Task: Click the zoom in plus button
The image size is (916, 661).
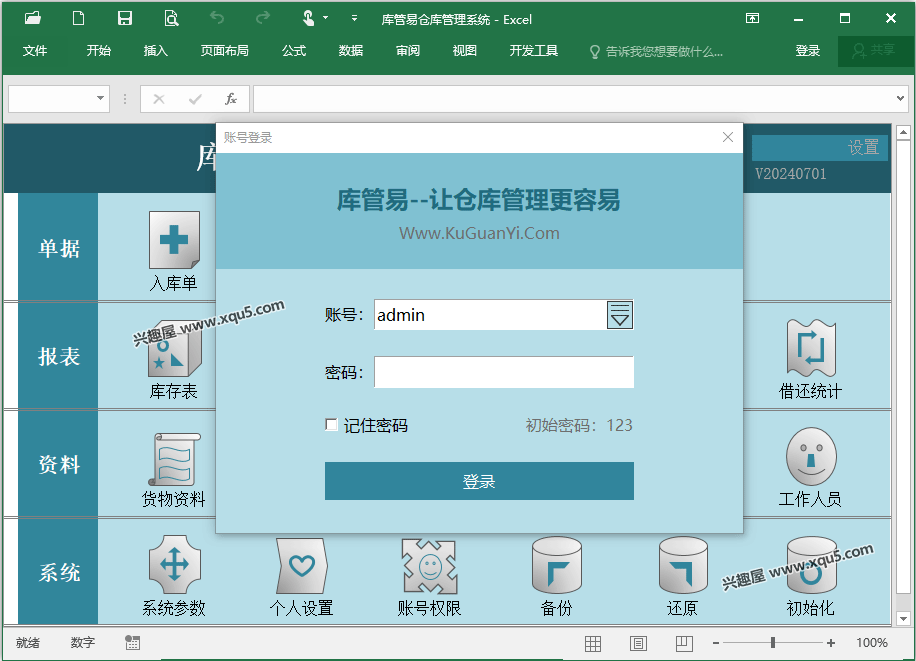Action: pyautogui.click(x=831, y=643)
